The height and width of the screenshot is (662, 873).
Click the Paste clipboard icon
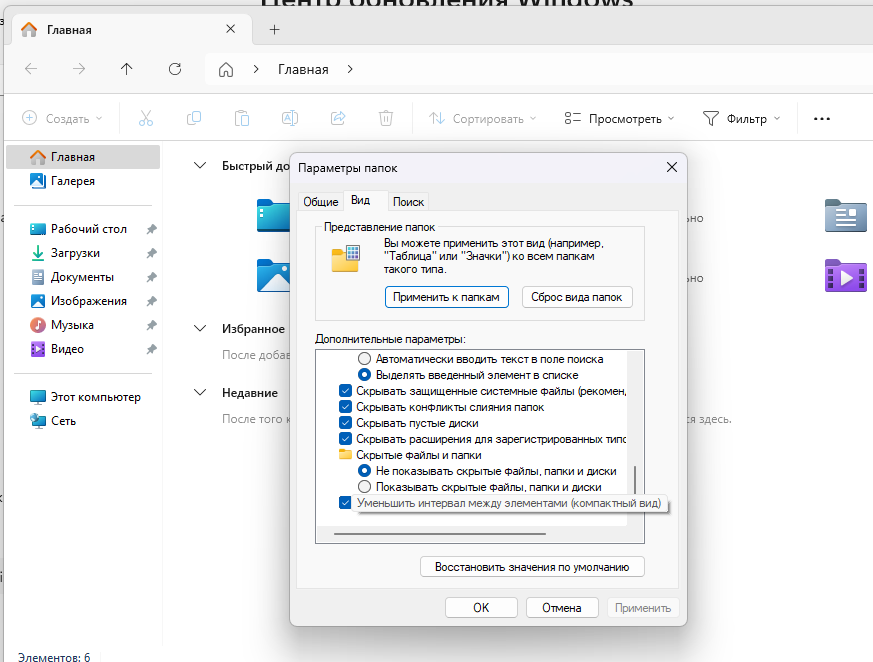click(x=242, y=118)
